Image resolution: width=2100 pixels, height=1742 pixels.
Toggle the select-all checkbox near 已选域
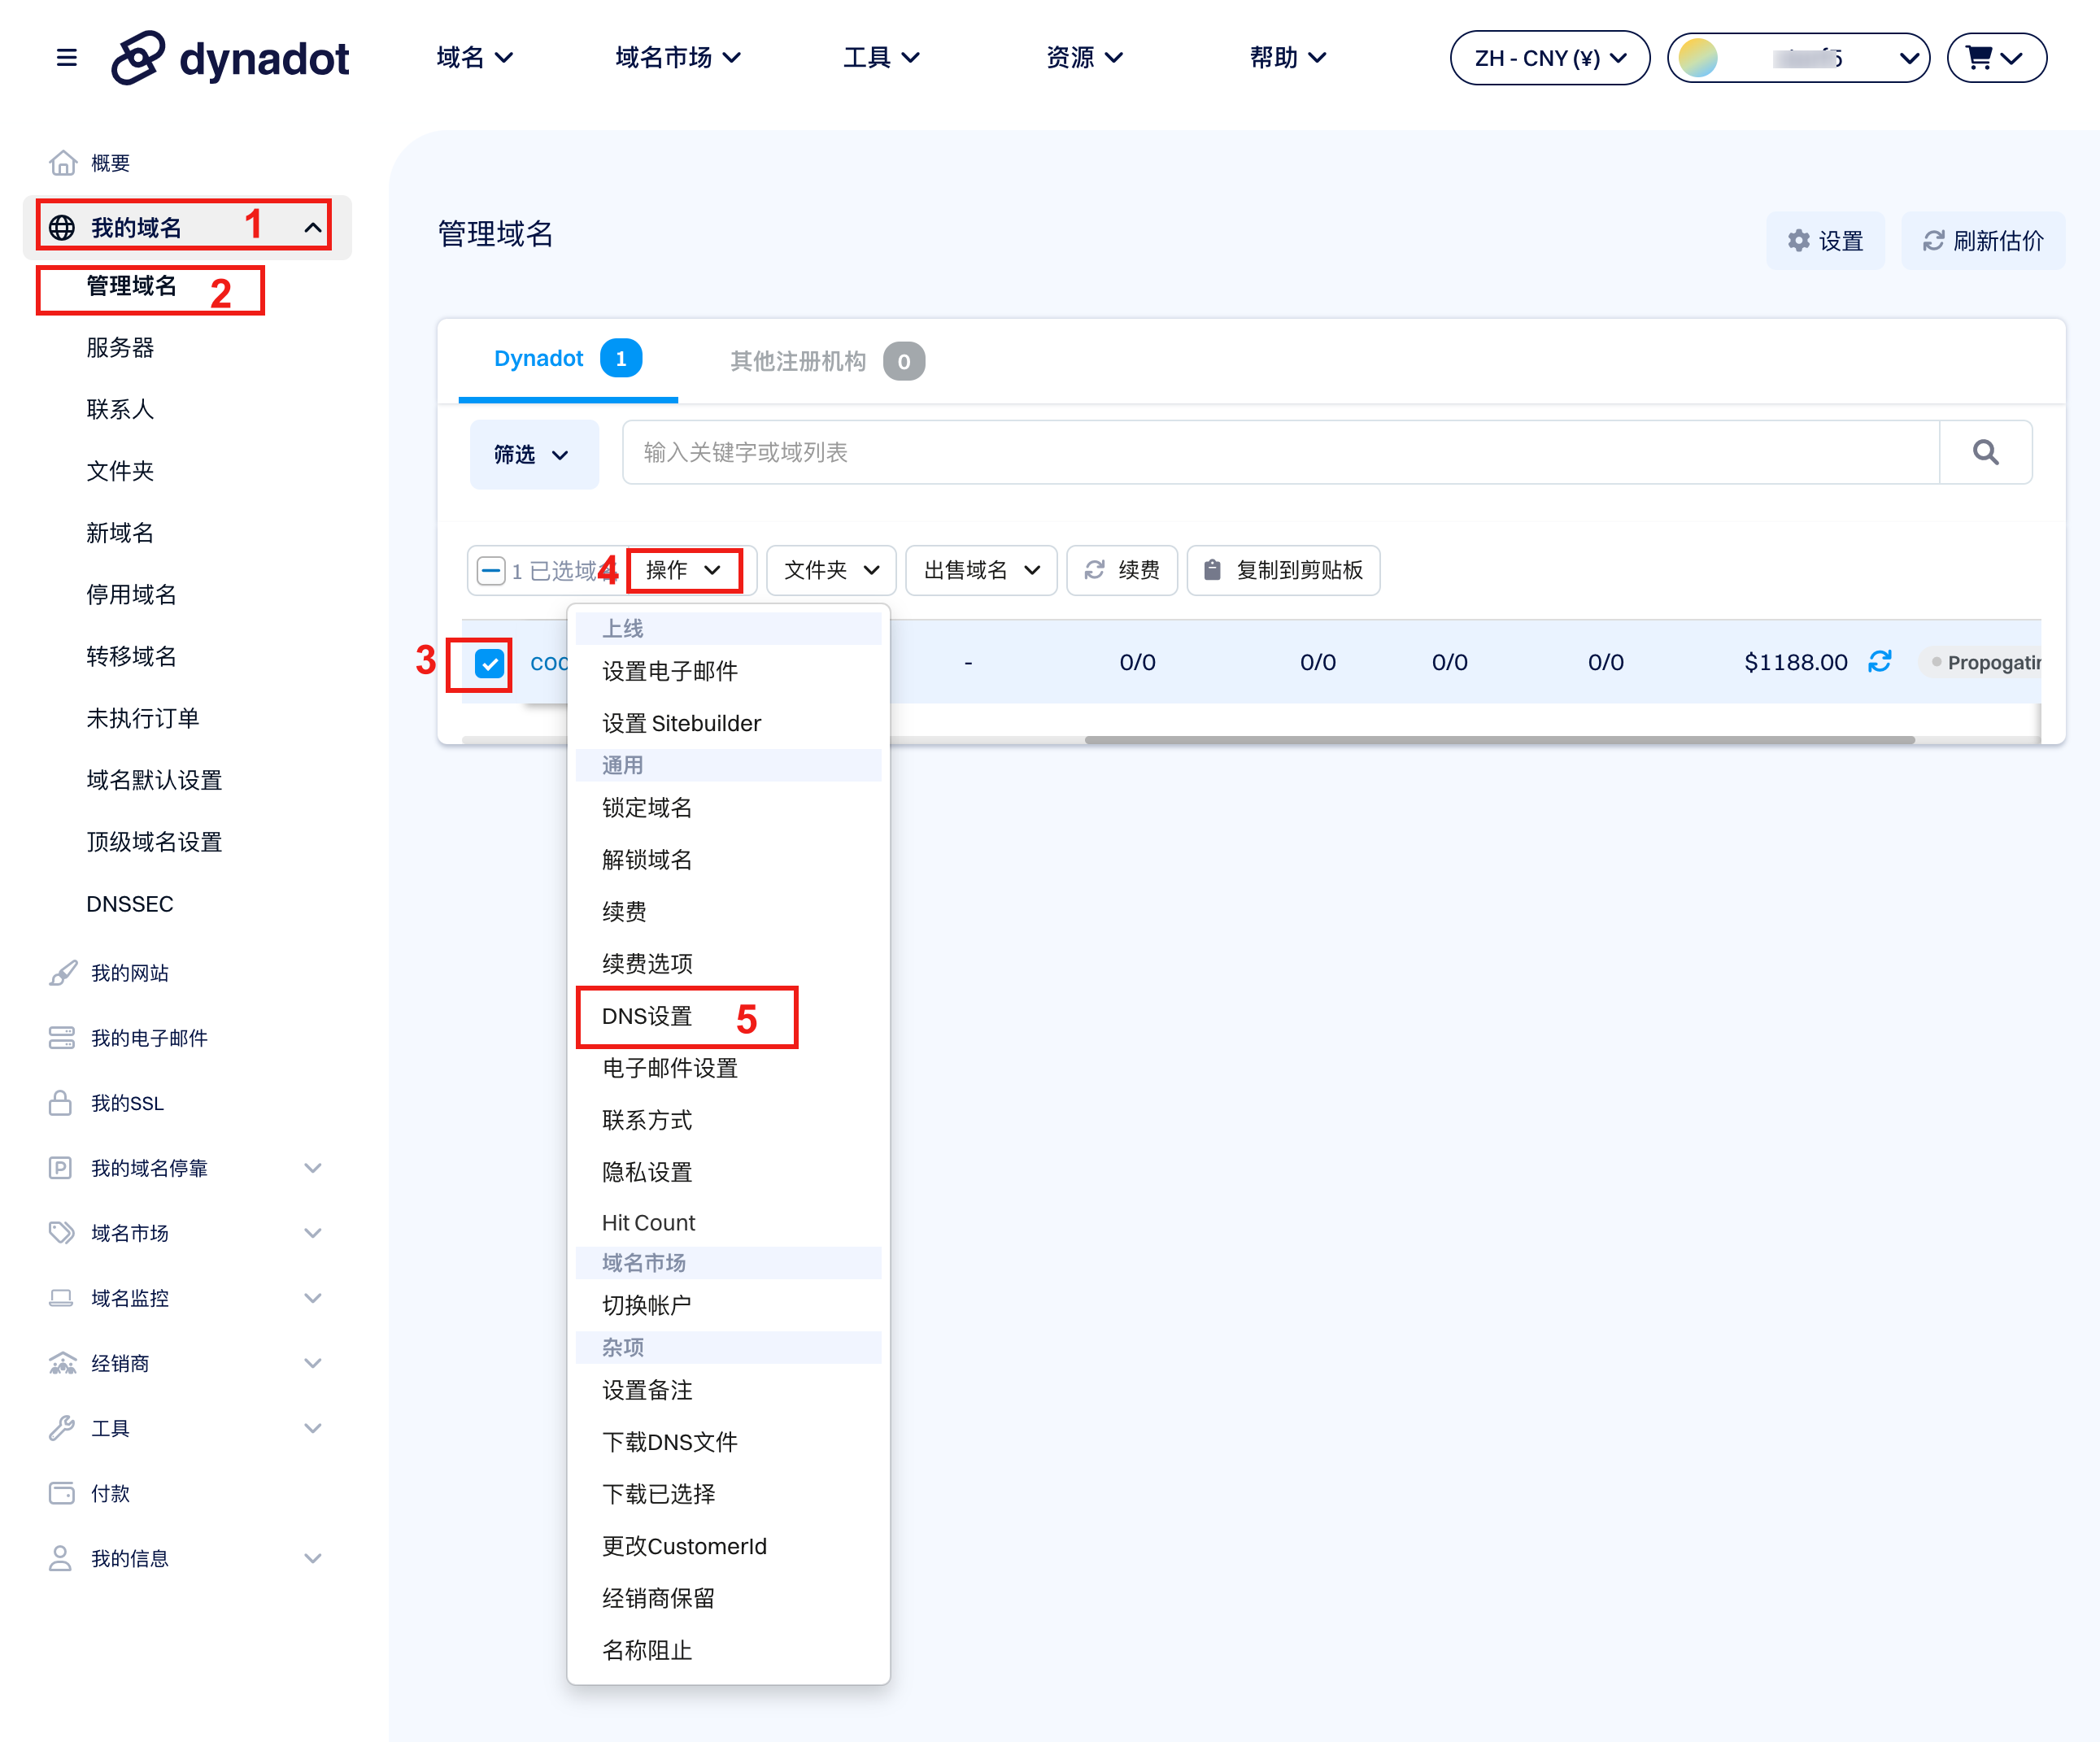(x=491, y=571)
